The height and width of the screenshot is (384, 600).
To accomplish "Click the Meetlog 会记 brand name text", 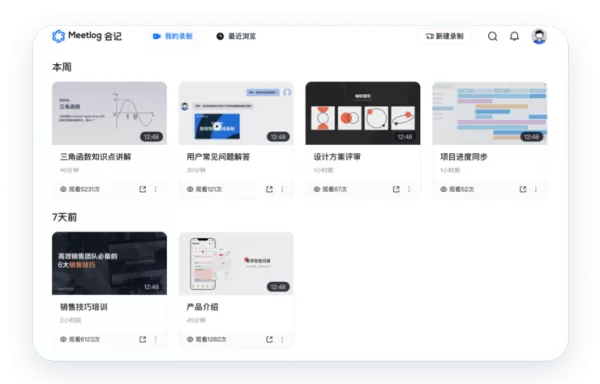I will coord(95,36).
